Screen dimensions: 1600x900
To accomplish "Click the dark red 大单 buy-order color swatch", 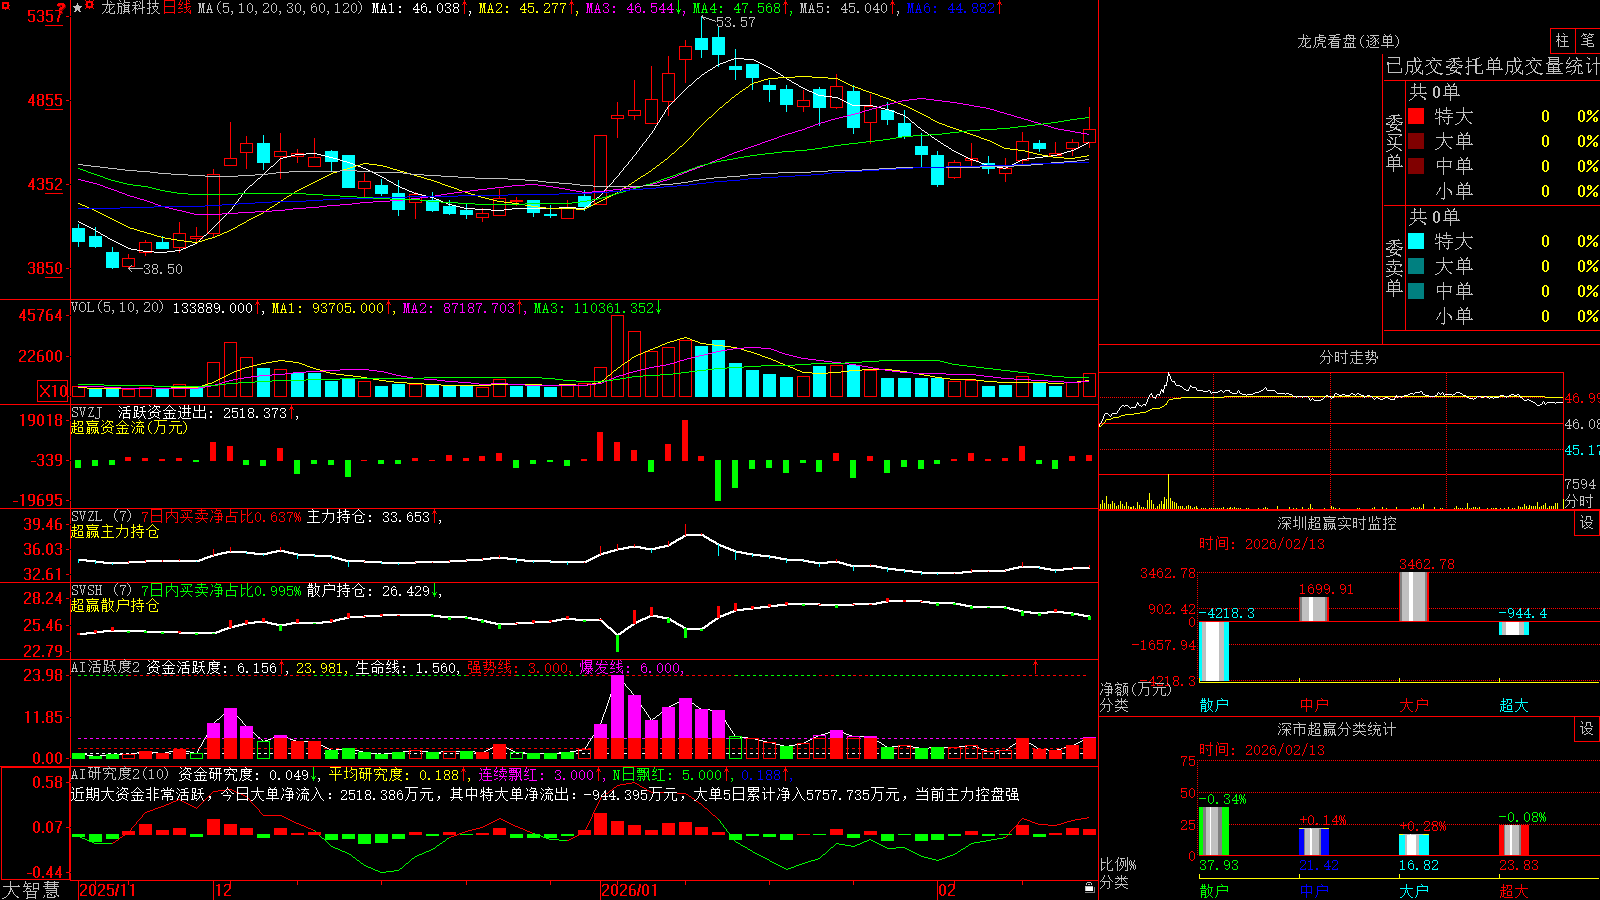I will tap(1416, 141).
